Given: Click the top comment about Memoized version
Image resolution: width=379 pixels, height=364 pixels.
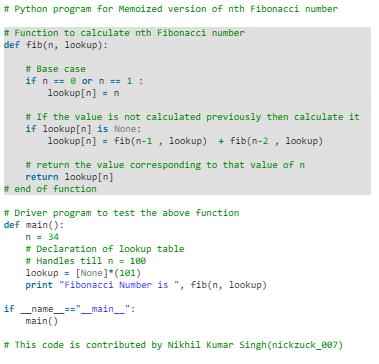Looking at the screenshot, I should click(171, 9).
